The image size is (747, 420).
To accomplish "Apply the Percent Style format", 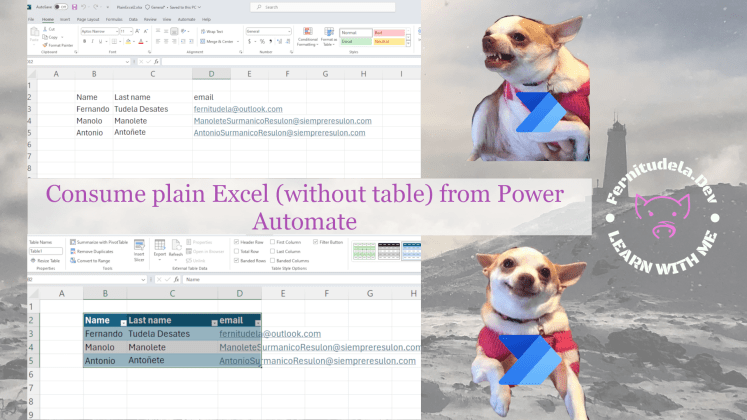I will pos(262,42).
